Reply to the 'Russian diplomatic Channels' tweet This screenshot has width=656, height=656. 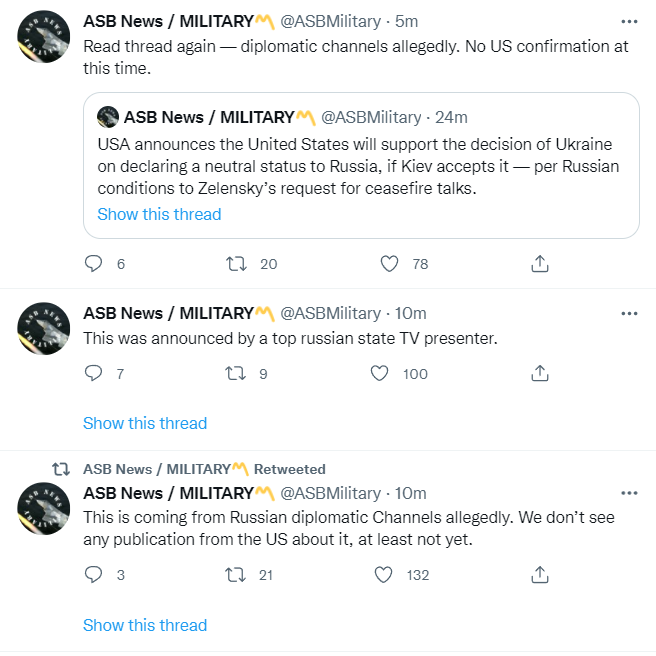pyautogui.click(x=93, y=575)
